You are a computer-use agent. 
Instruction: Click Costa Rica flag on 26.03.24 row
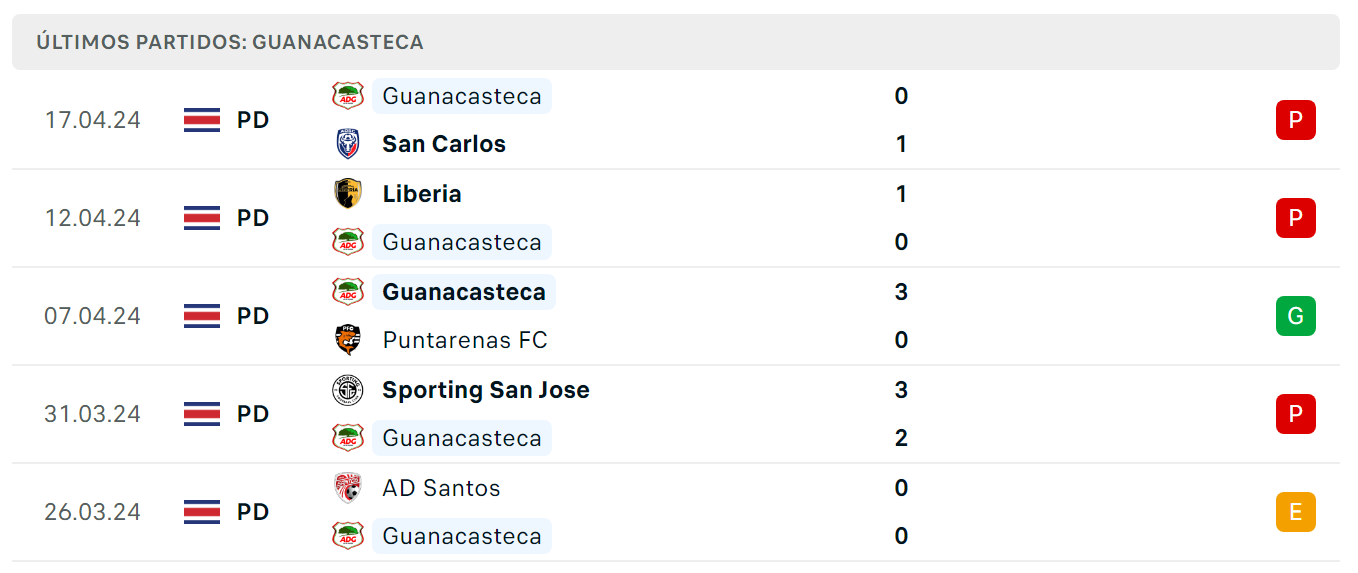click(x=202, y=512)
